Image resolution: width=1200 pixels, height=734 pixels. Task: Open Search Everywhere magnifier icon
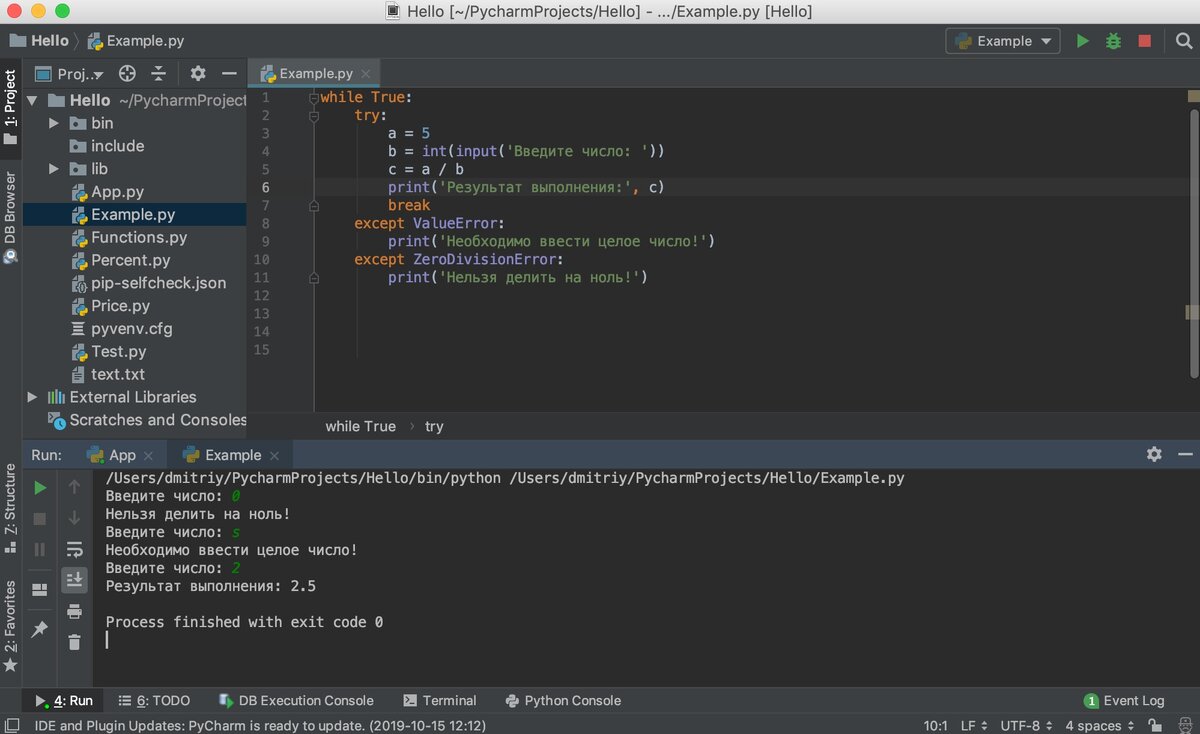[x=1184, y=41]
